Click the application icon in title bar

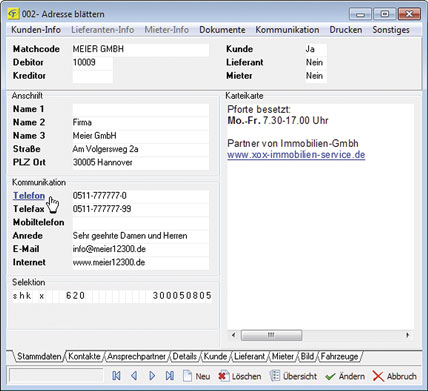(x=13, y=14)
